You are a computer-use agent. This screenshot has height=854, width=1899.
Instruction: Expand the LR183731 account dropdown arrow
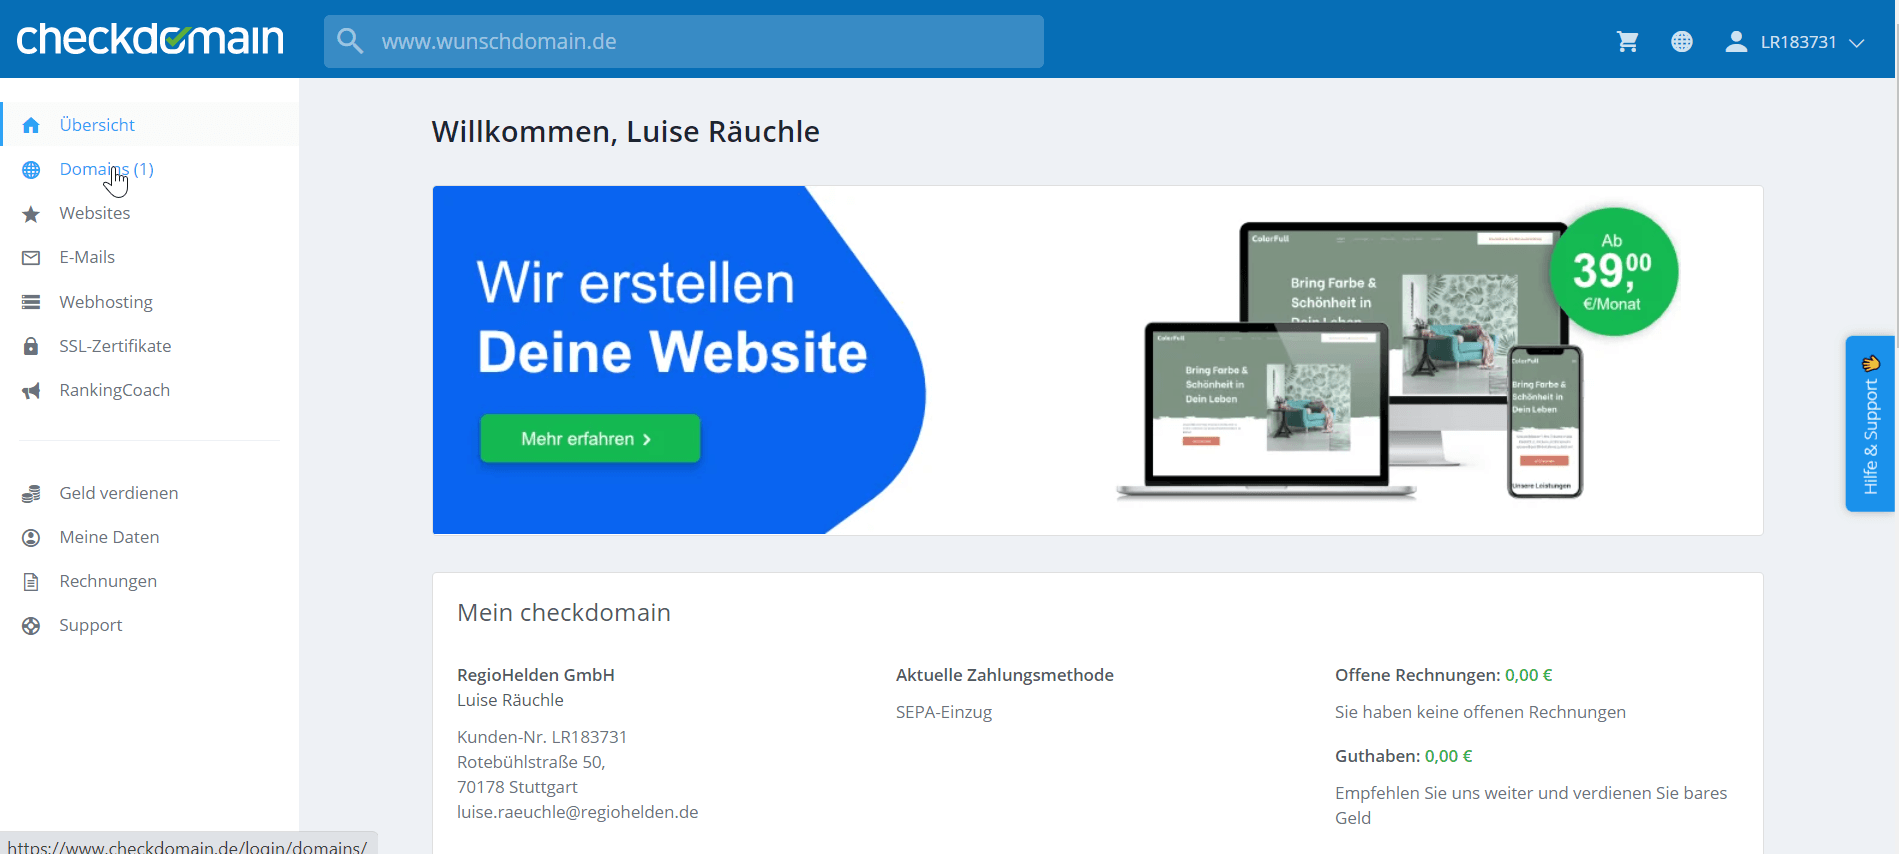1857,43
